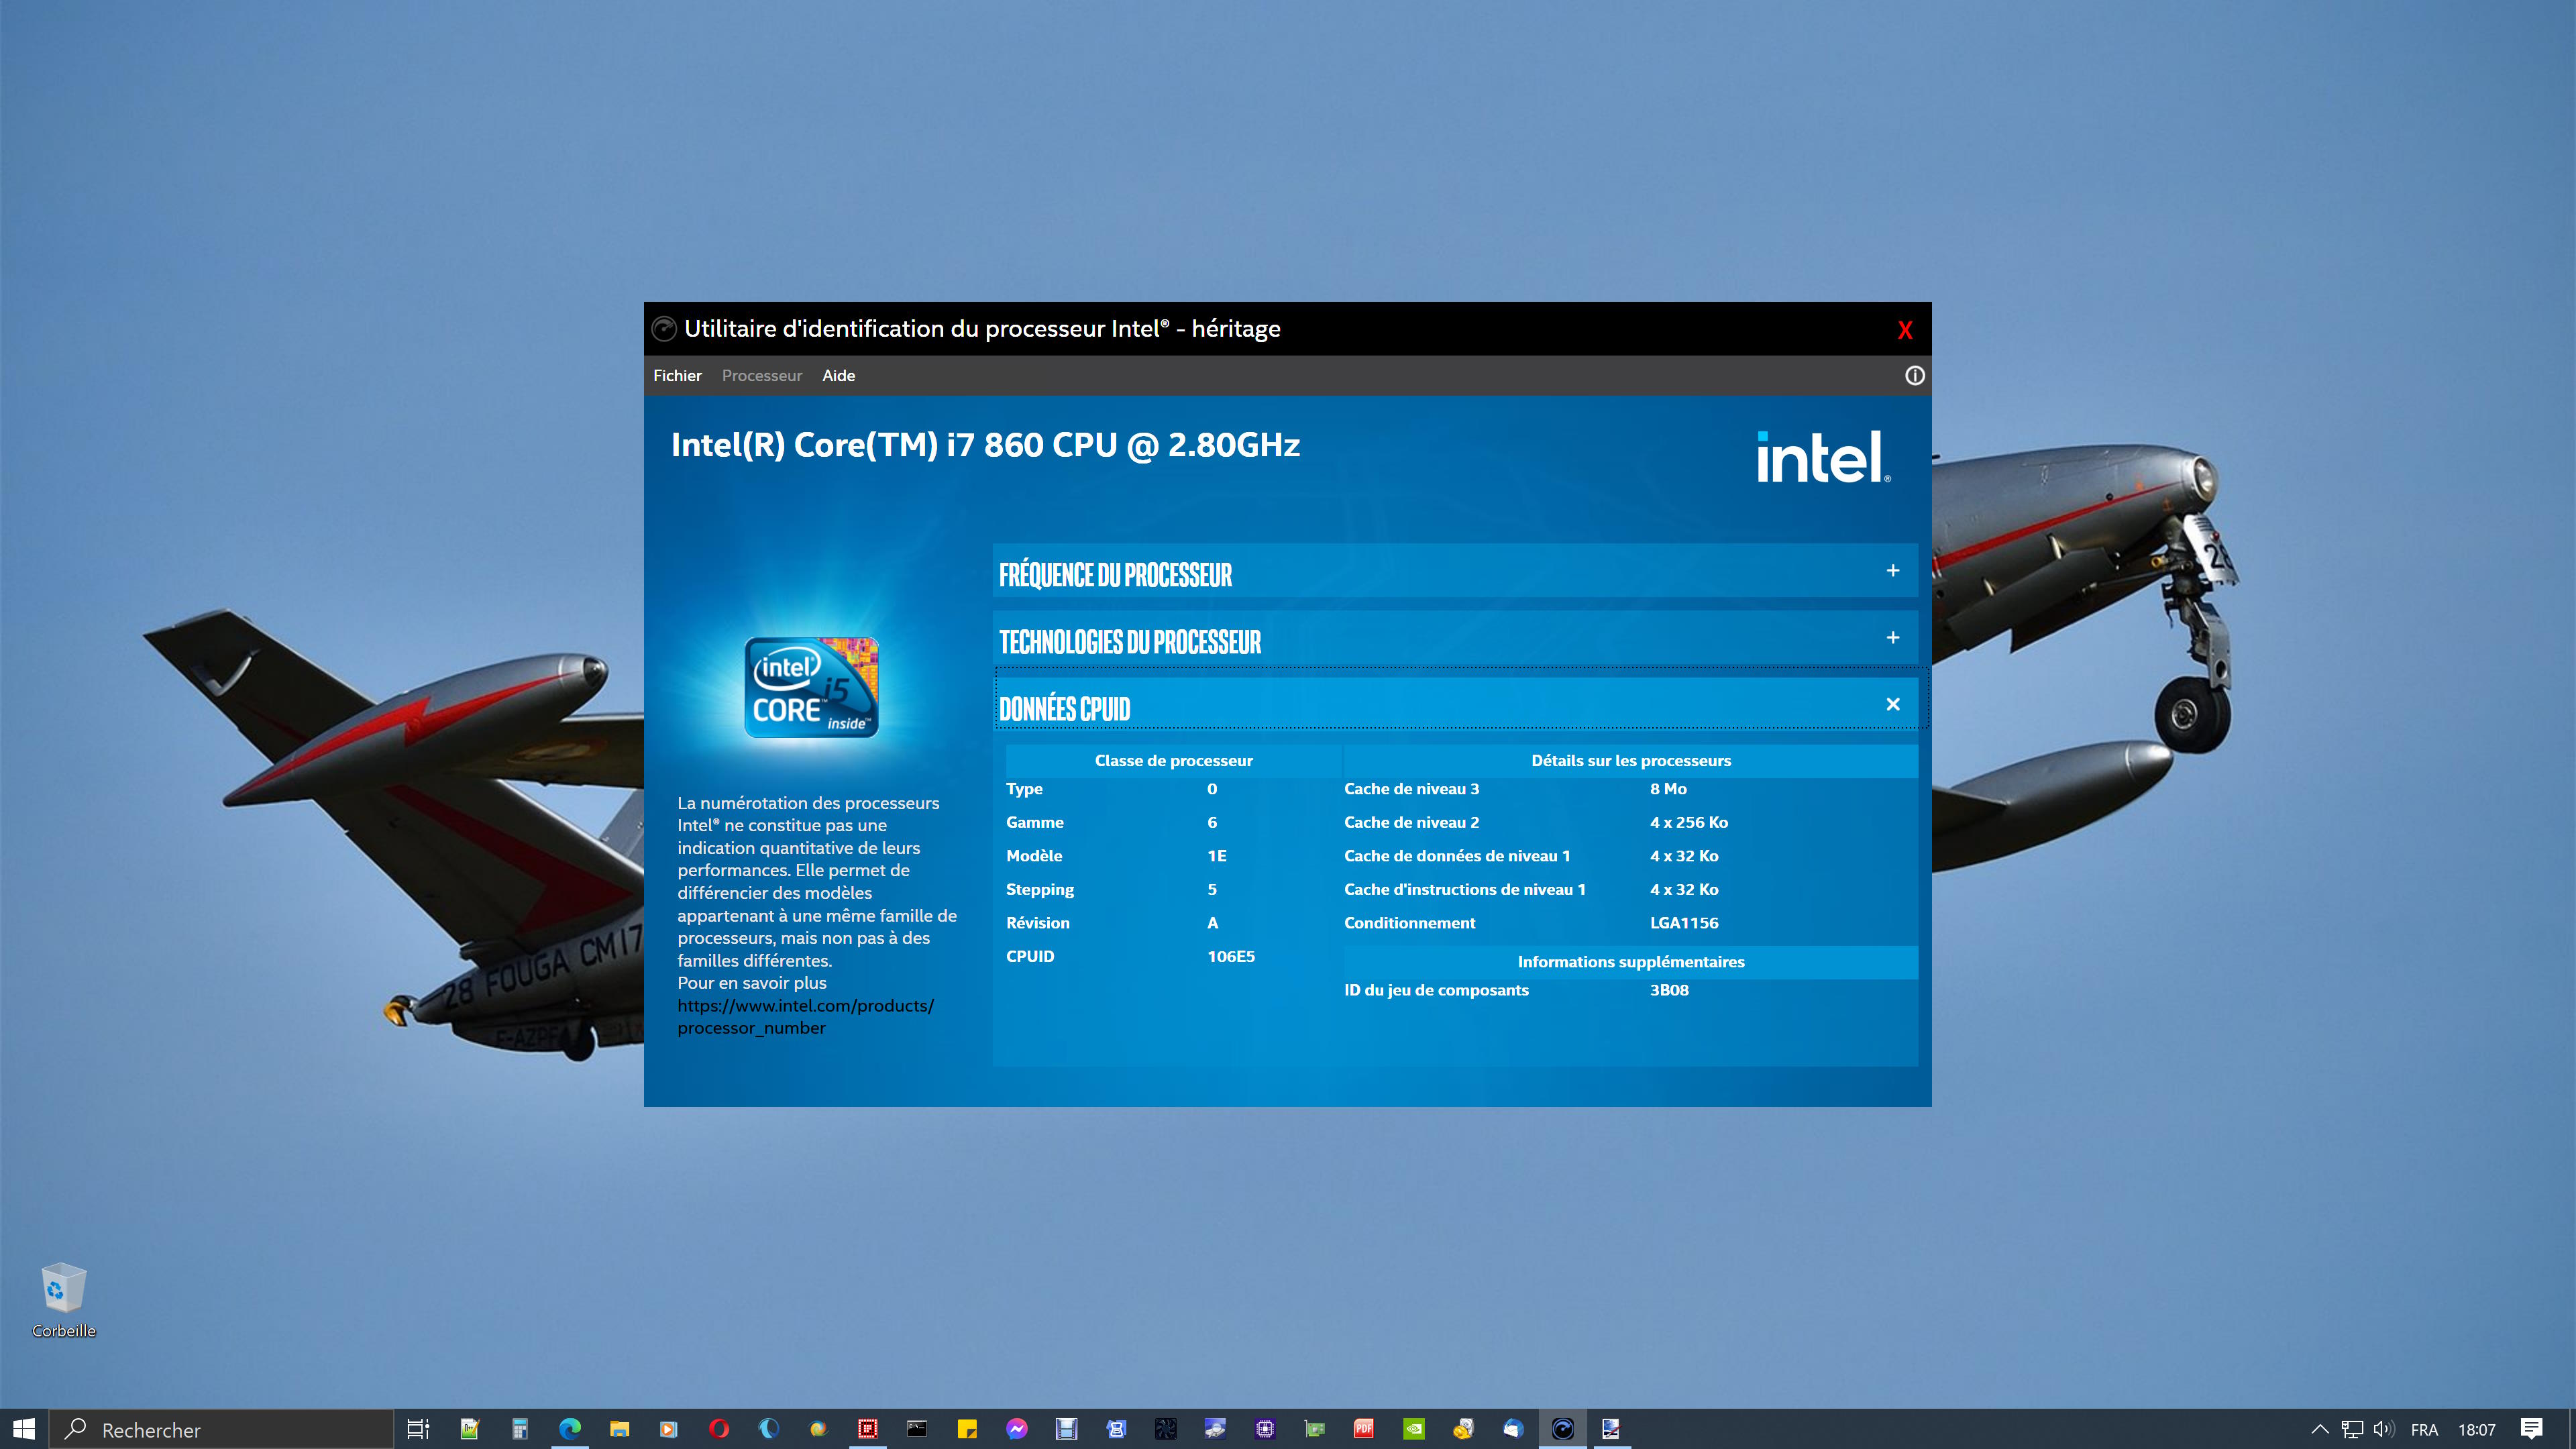2576x1449 pixels.
Task: Open the Aide menu
Action: [x=838, y=375]
